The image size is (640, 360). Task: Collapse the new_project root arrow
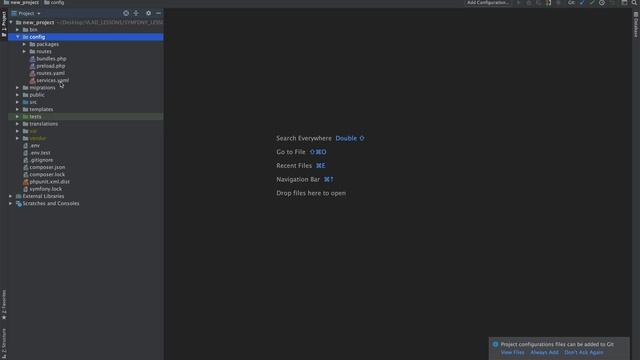coord(11,22)
